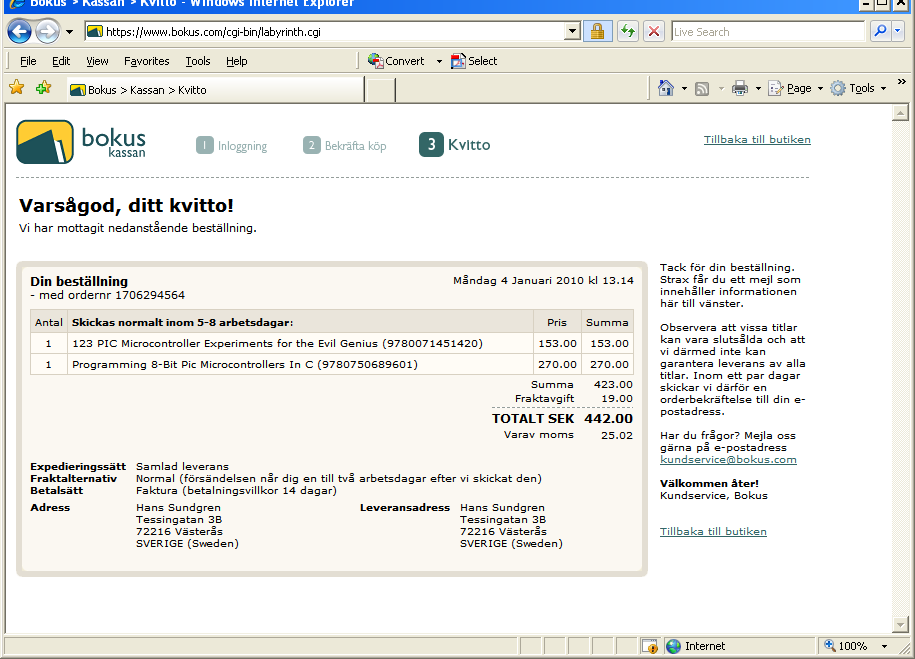Click the Select toolbar button
Image resolution: width=915 pixels, height=659 pixels.
(474, 61)
